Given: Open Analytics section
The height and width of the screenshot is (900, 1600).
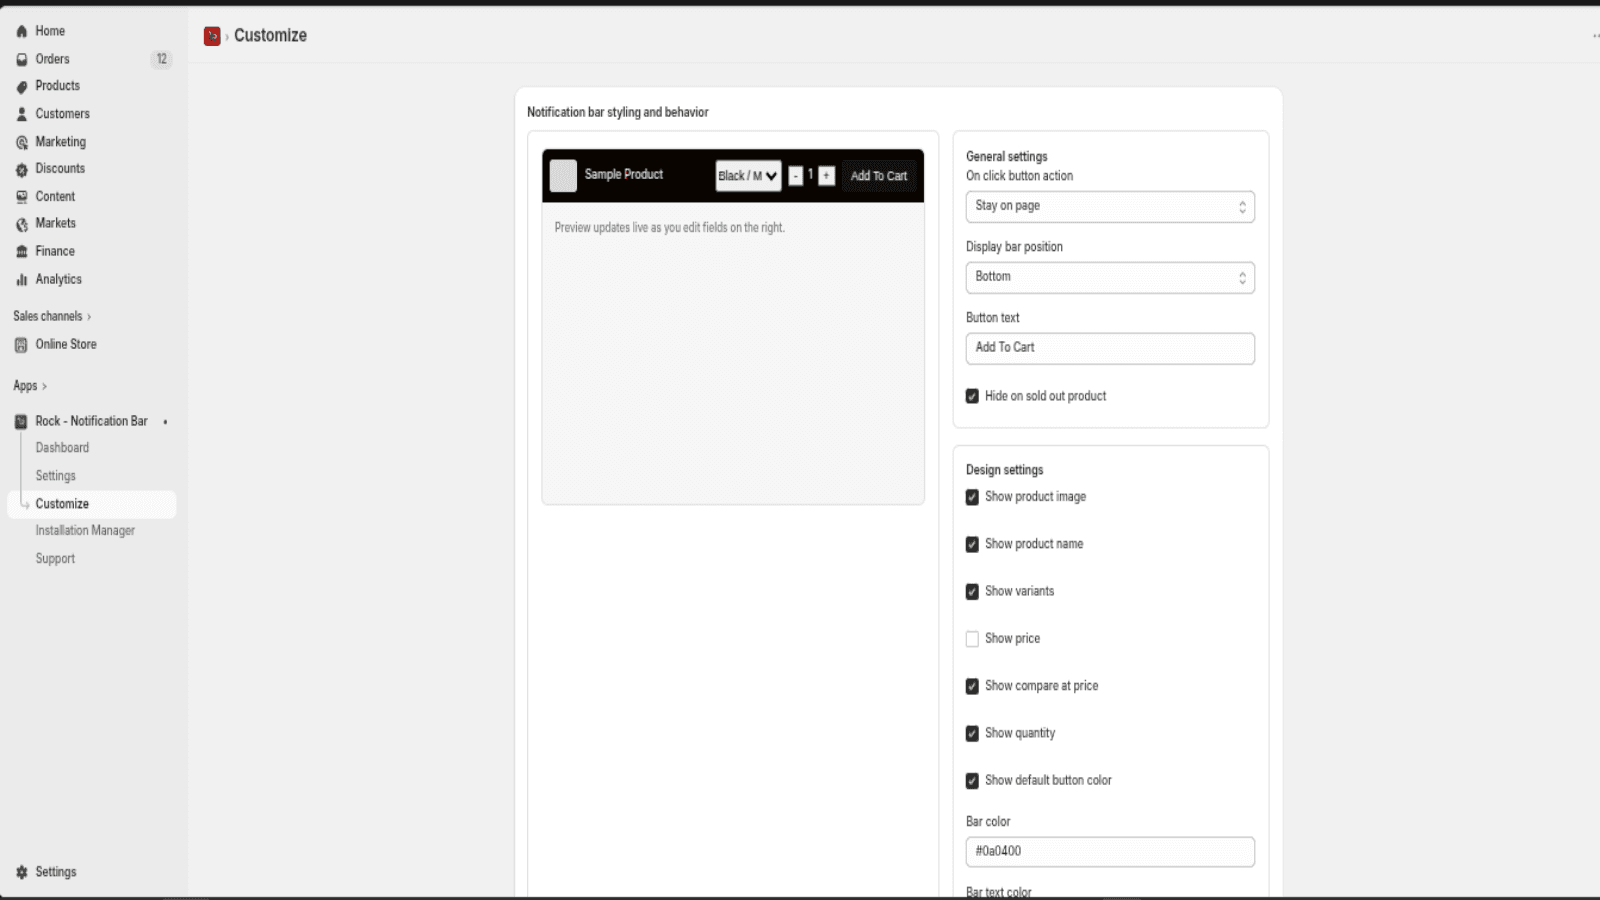Looking at the screenshot, I should click(59, 280).
